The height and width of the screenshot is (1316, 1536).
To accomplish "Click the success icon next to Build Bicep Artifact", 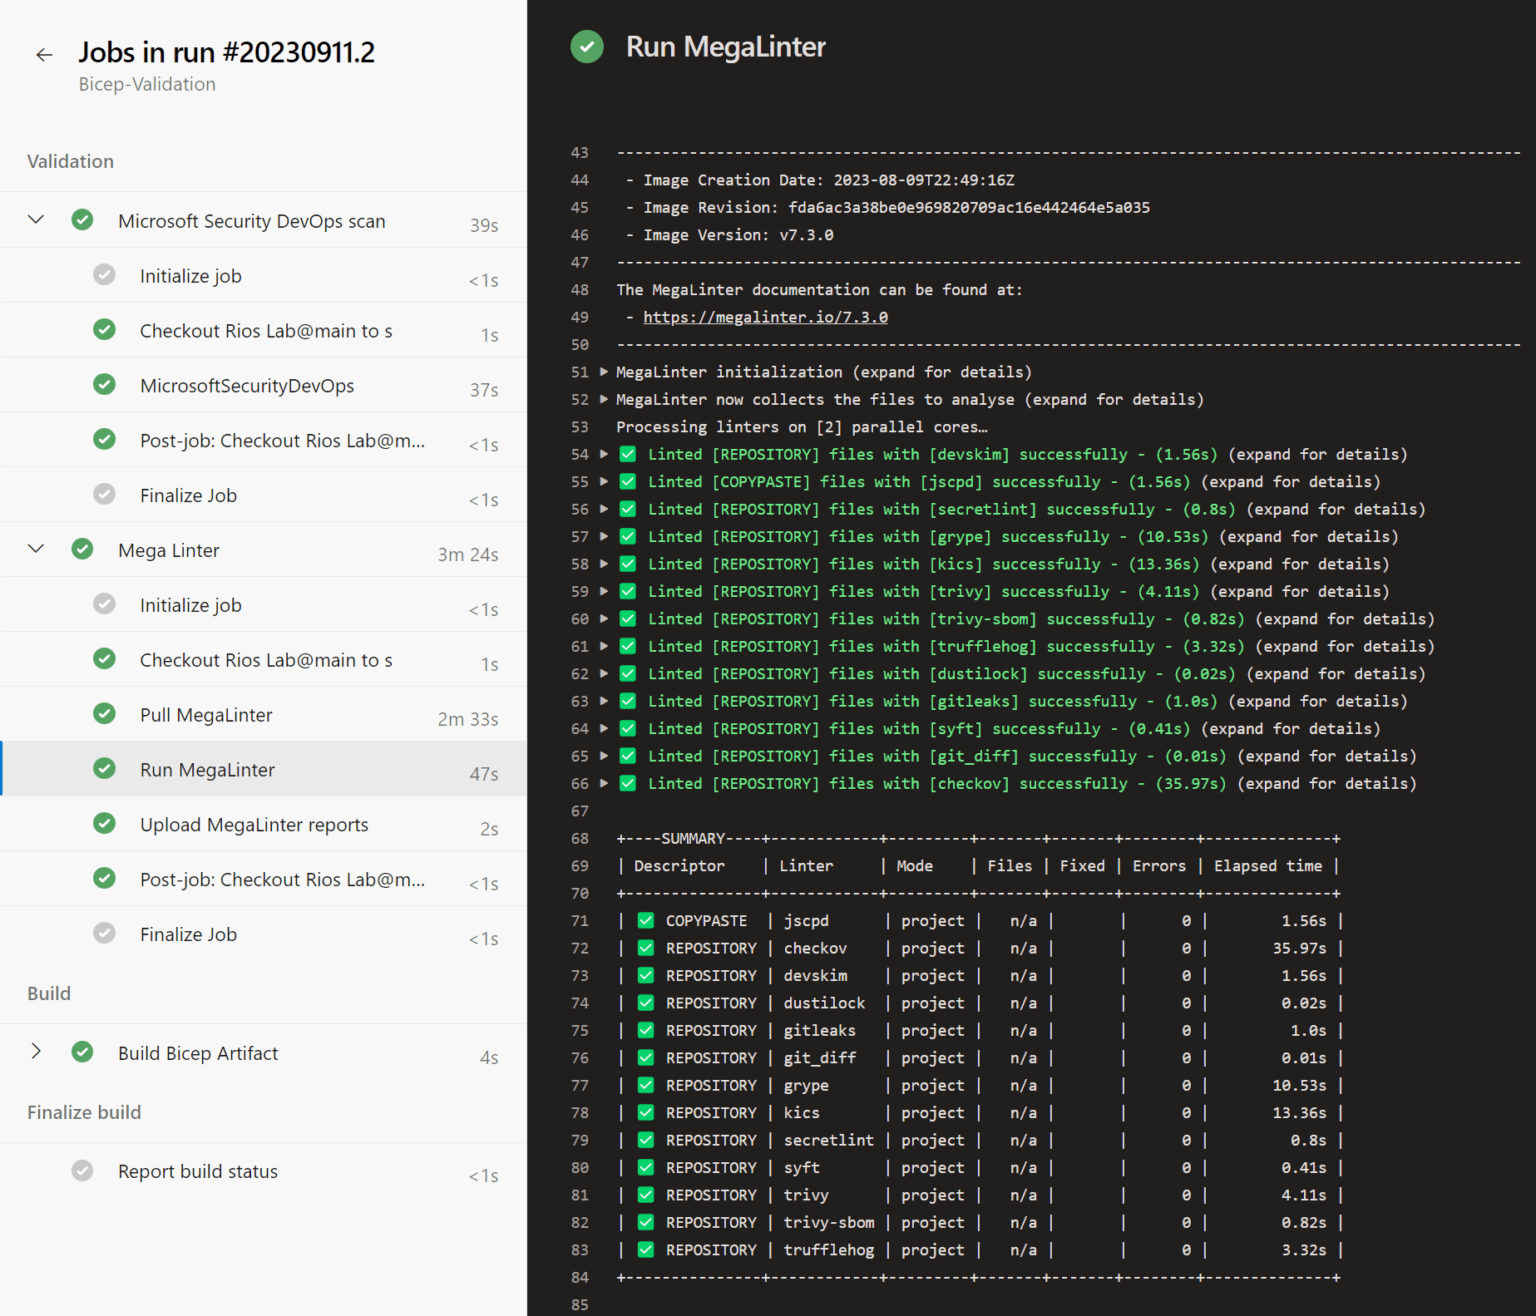I will pos(82,1053).
